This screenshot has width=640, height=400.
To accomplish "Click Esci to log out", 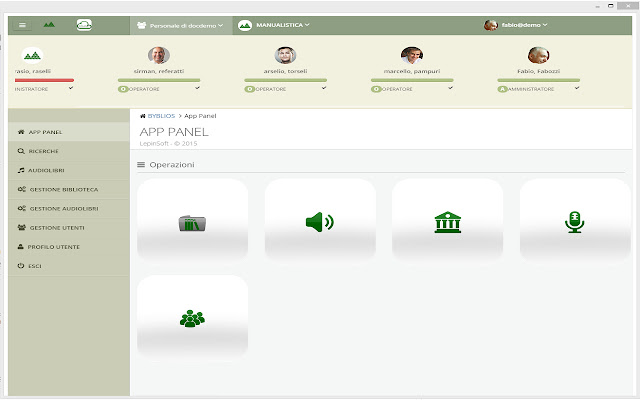I will (36, 265).
